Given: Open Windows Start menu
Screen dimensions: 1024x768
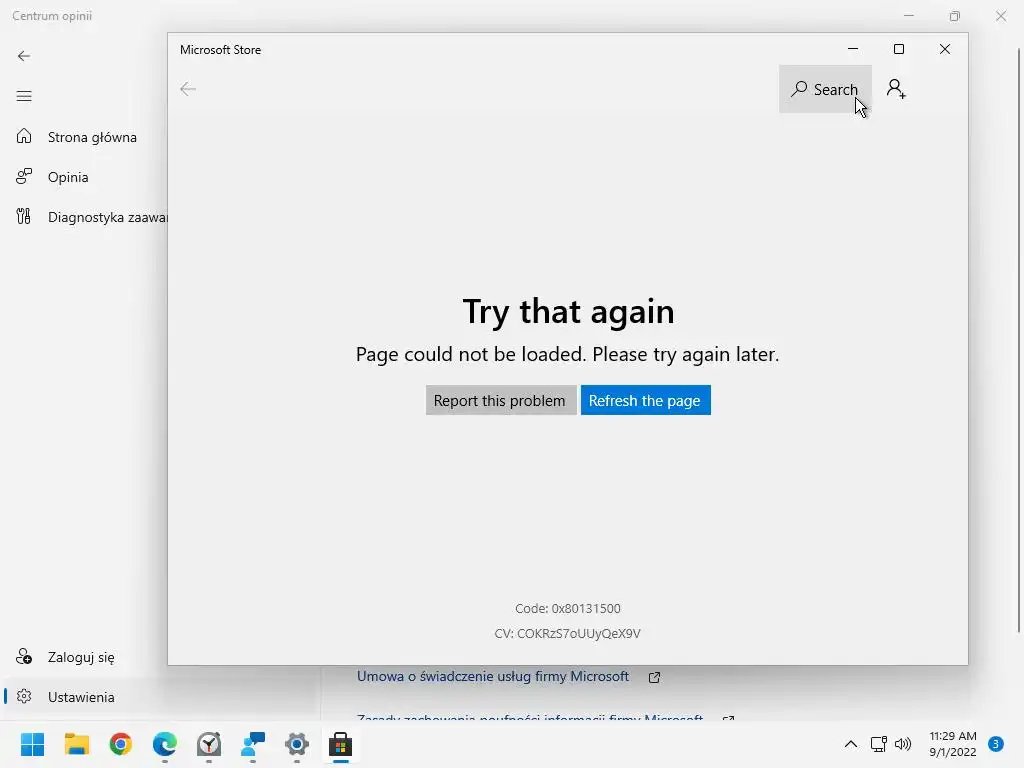Looking at the screenshot, I should pyautogui.click(x=33, y=744).
